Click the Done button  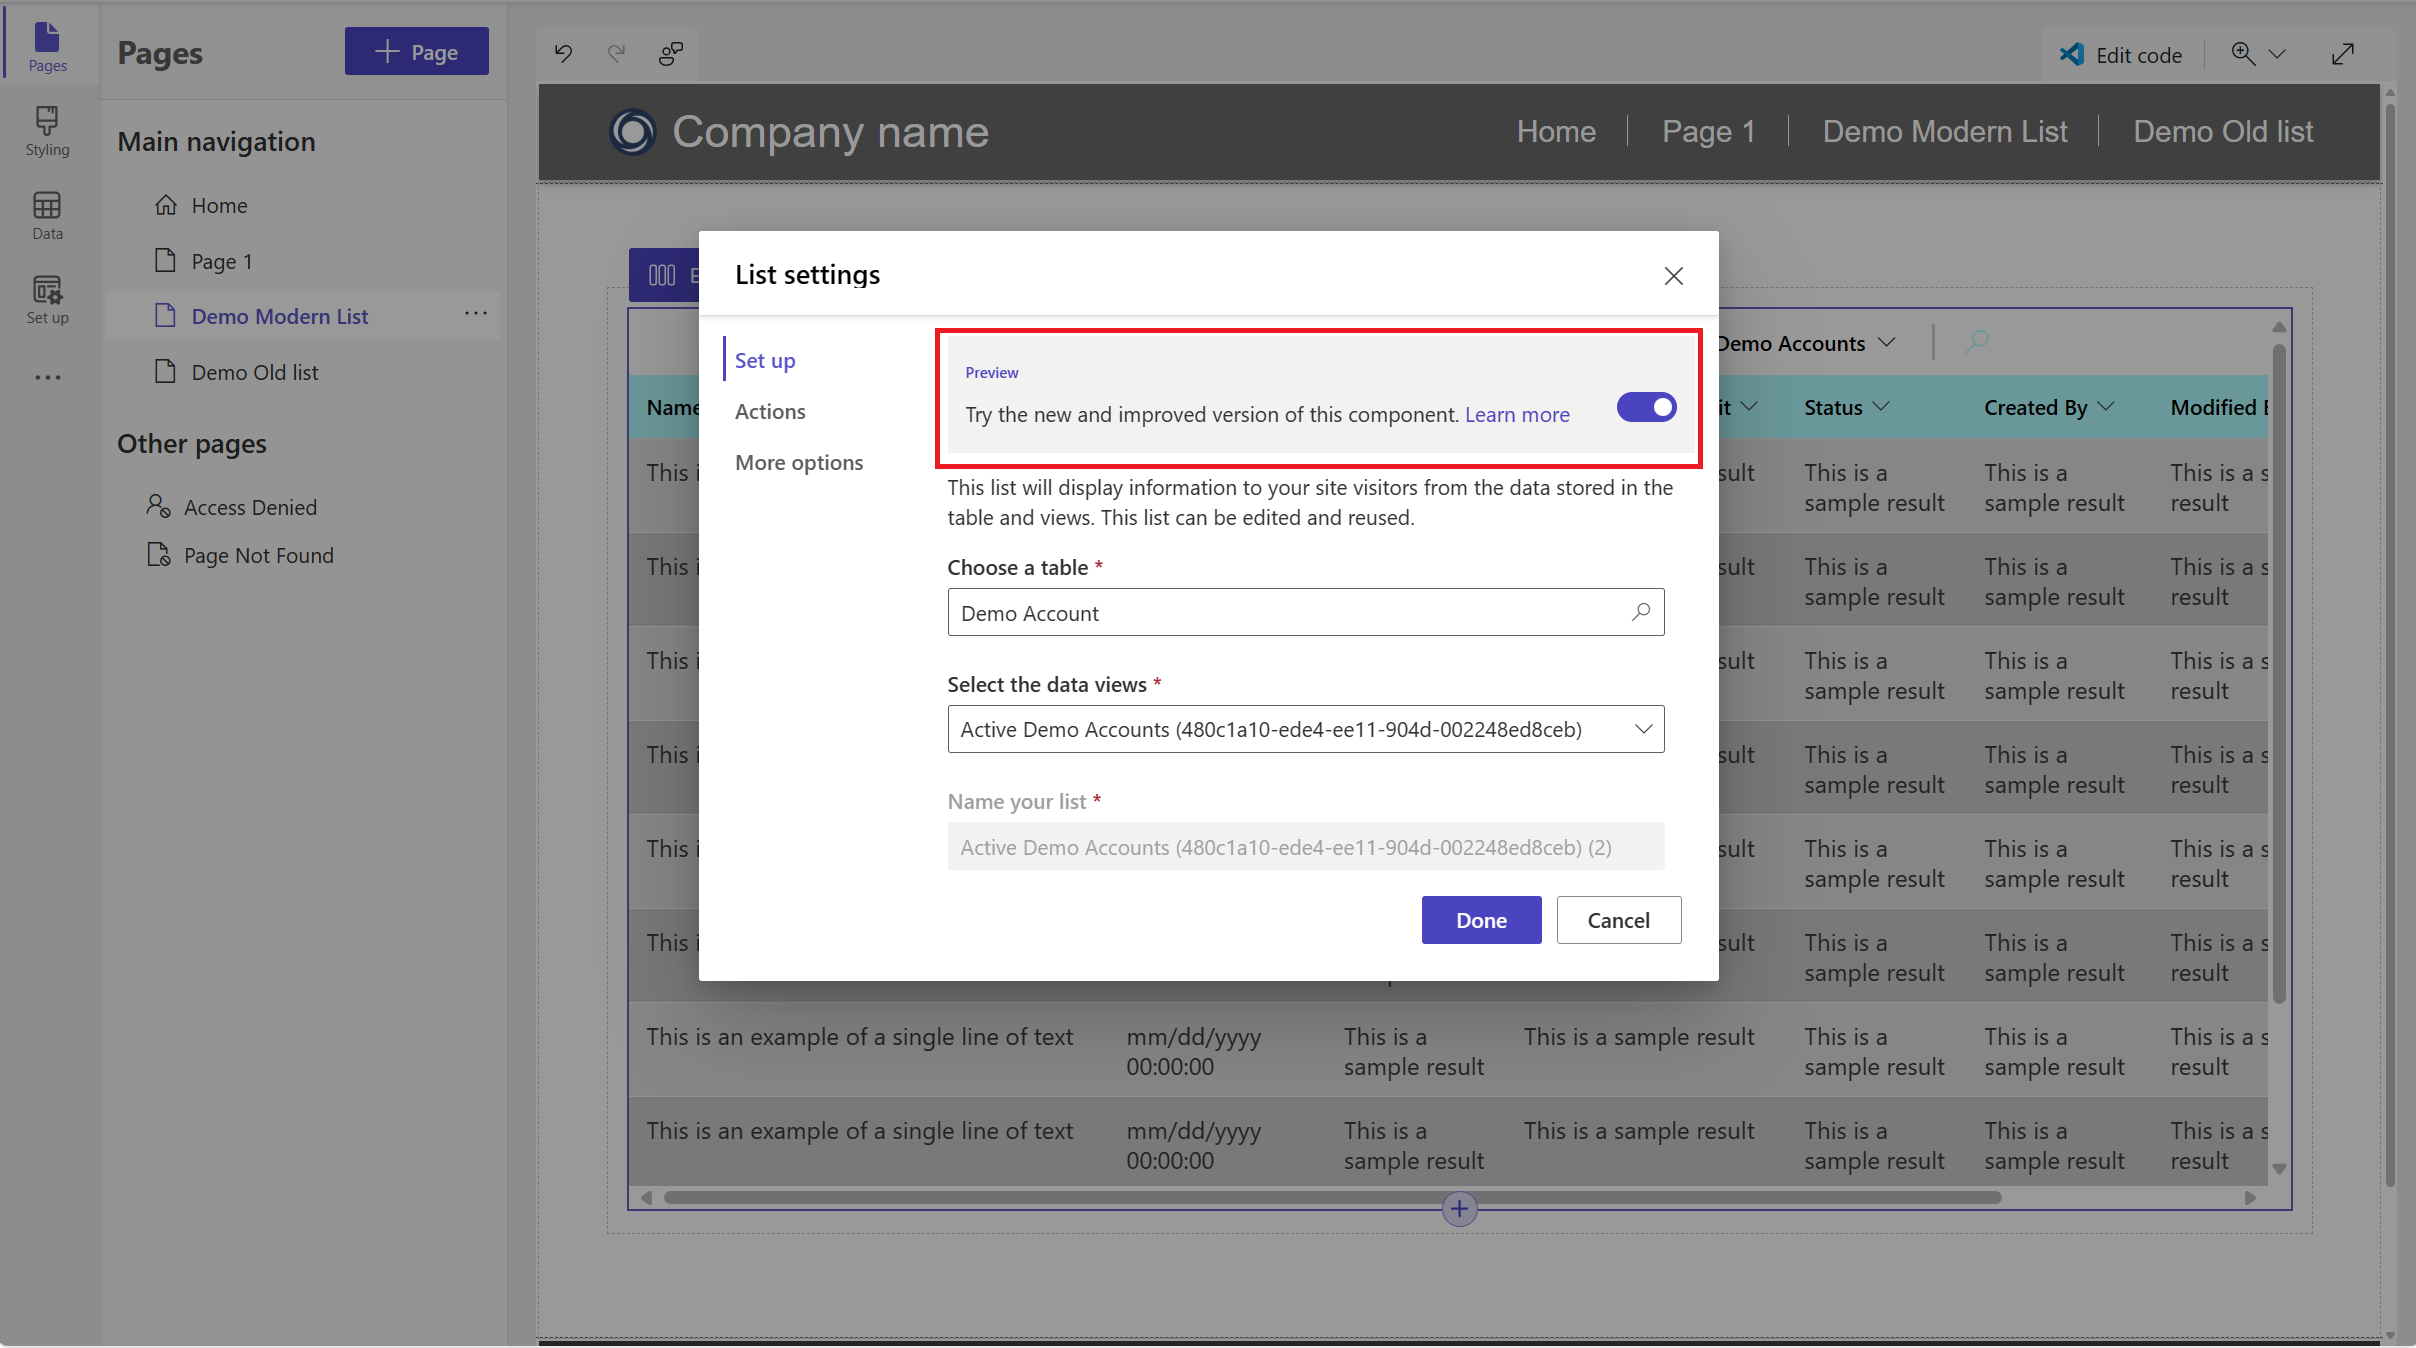coord(1481,920)
